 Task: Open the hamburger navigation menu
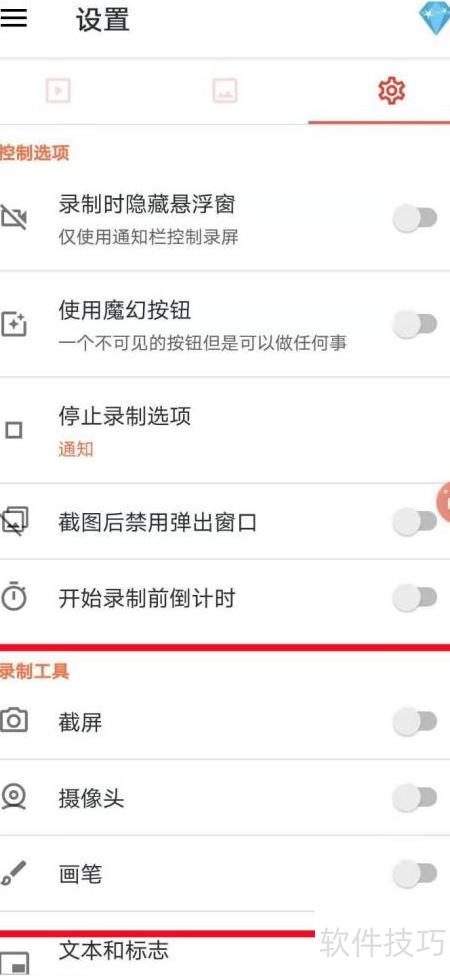click(13, 19)
